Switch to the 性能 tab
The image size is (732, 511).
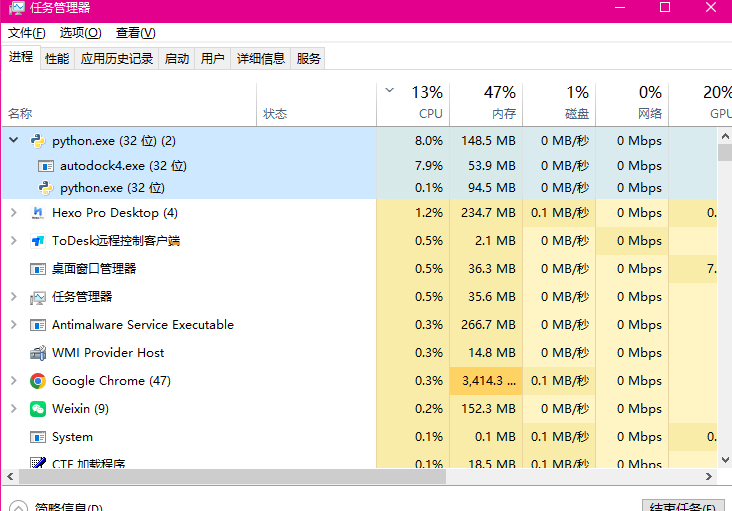(57, 59)
